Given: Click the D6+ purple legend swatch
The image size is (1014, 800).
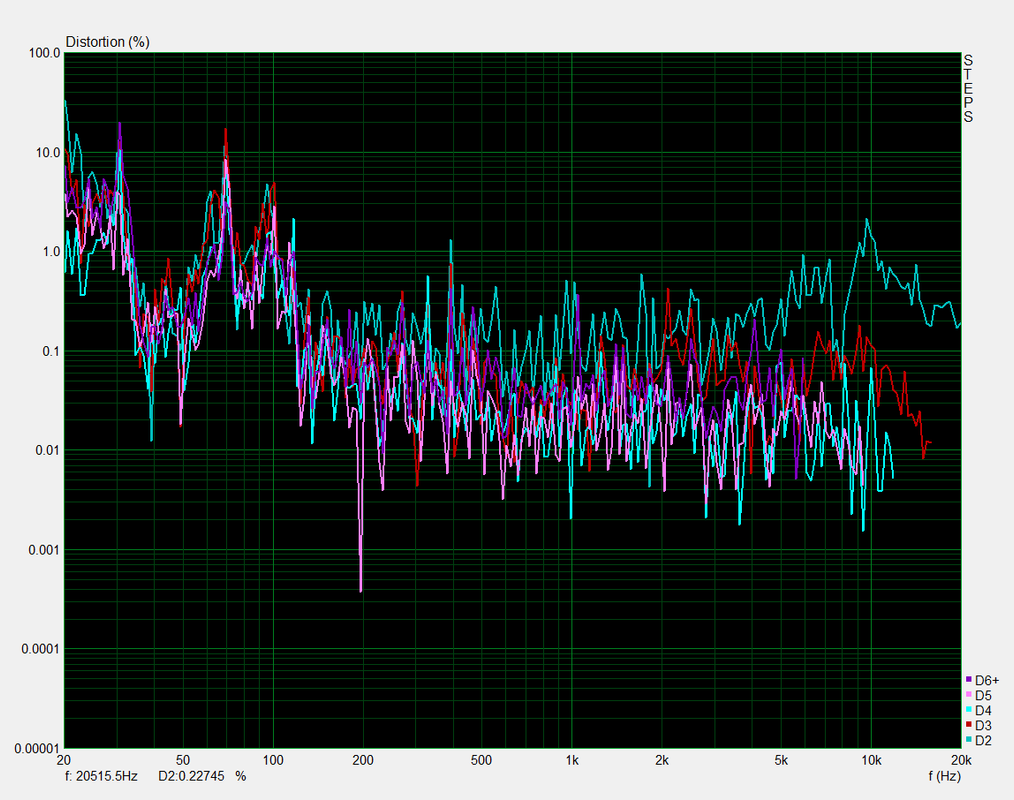Looking at the screenshot, I should [968, 680].
